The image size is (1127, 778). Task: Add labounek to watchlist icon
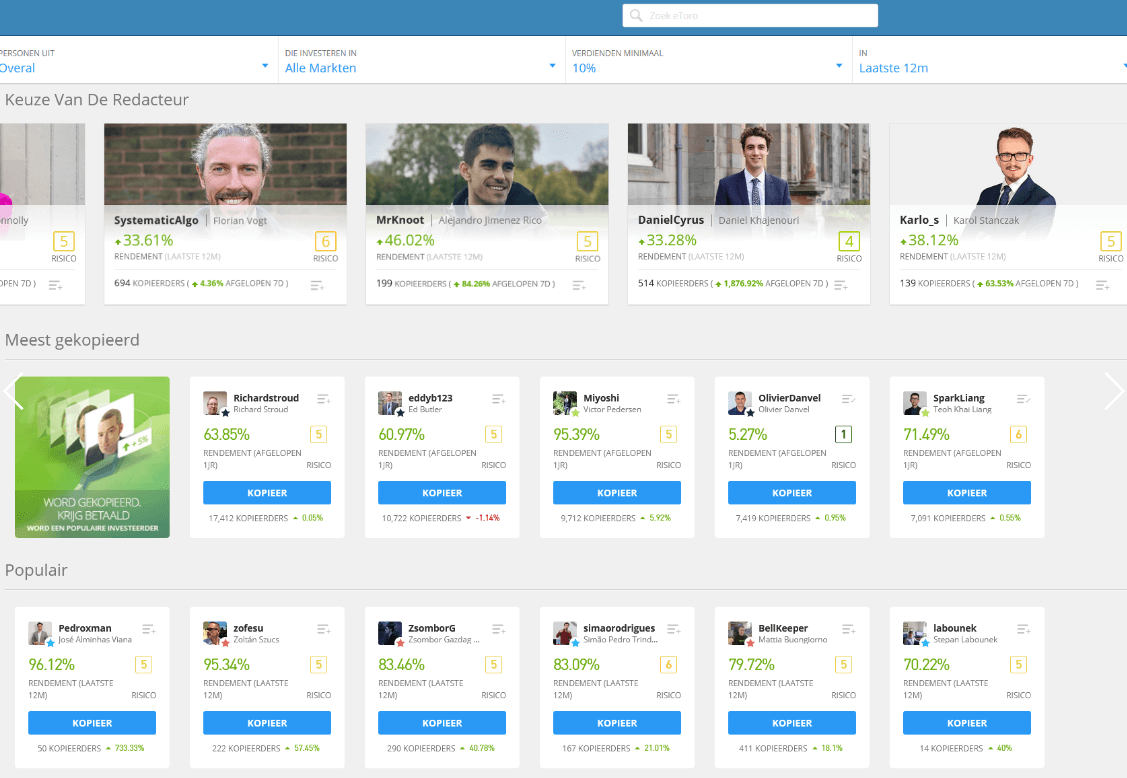tap(1024, 629)
